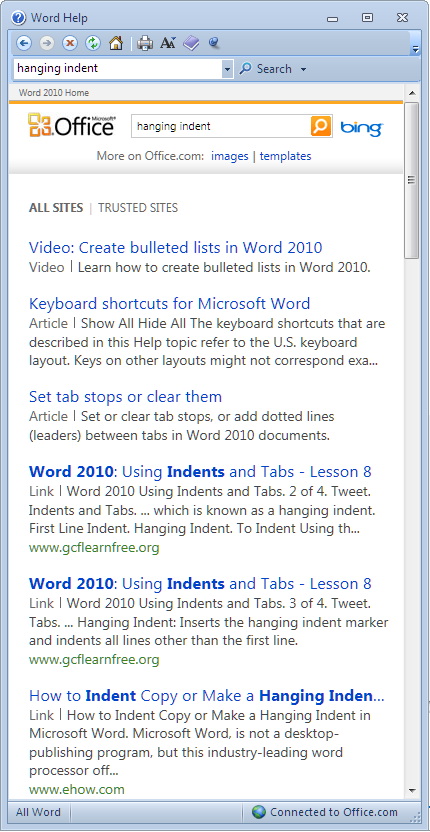Refresh the help page
This screenshot has width=430, height=832.
click(93, 43)
